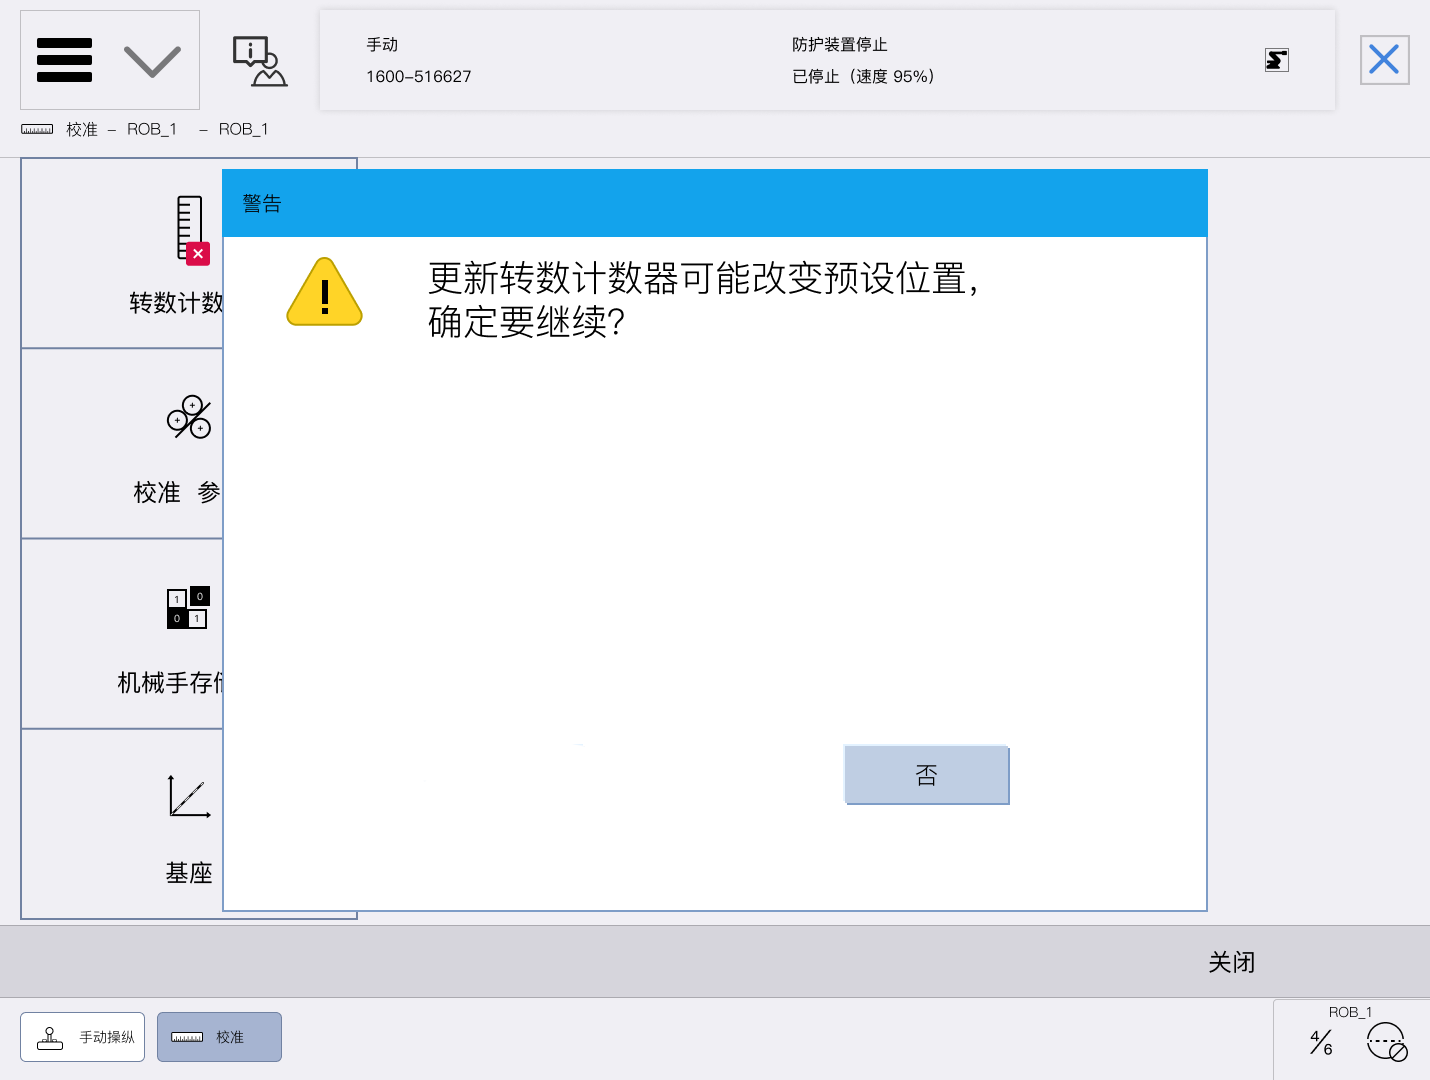1430x1080 pixels.
Task: Switch to the 手动操纵 taskbar tab
Action: coord(83,1037)
